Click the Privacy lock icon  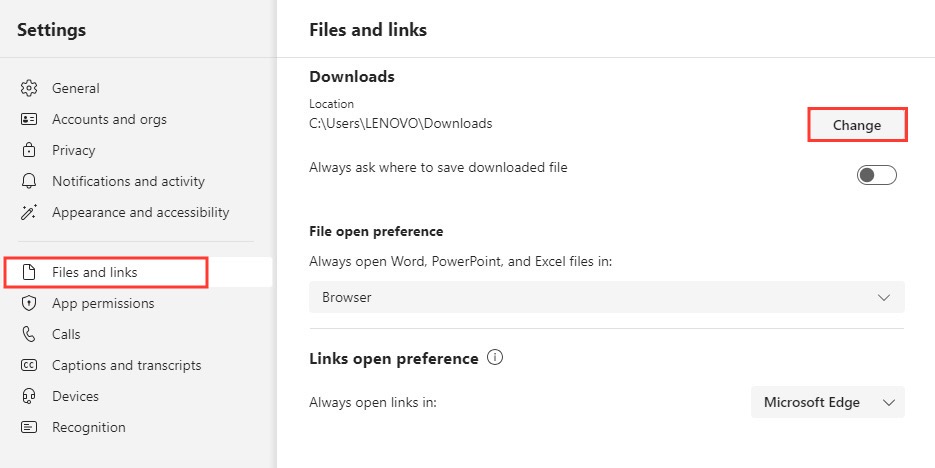pyautogui.click(x=29, y=150)
